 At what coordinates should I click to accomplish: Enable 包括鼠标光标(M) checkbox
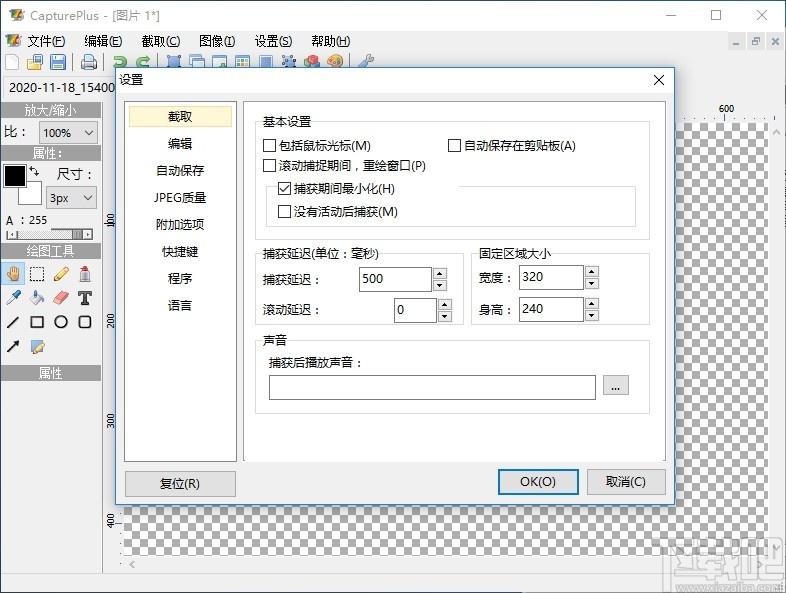click(x=269, y=145)
